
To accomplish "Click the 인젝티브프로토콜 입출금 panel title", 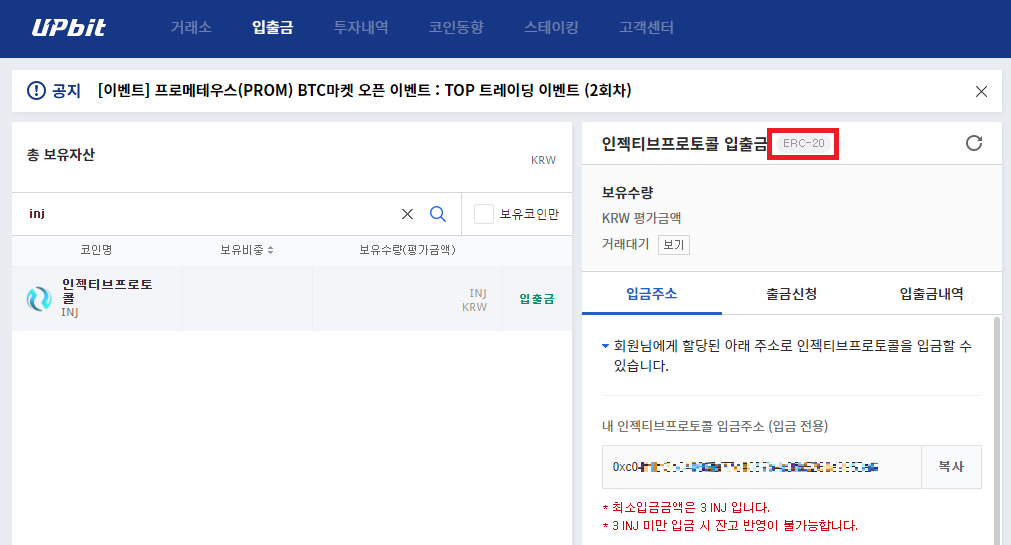I will pos(685,143).
